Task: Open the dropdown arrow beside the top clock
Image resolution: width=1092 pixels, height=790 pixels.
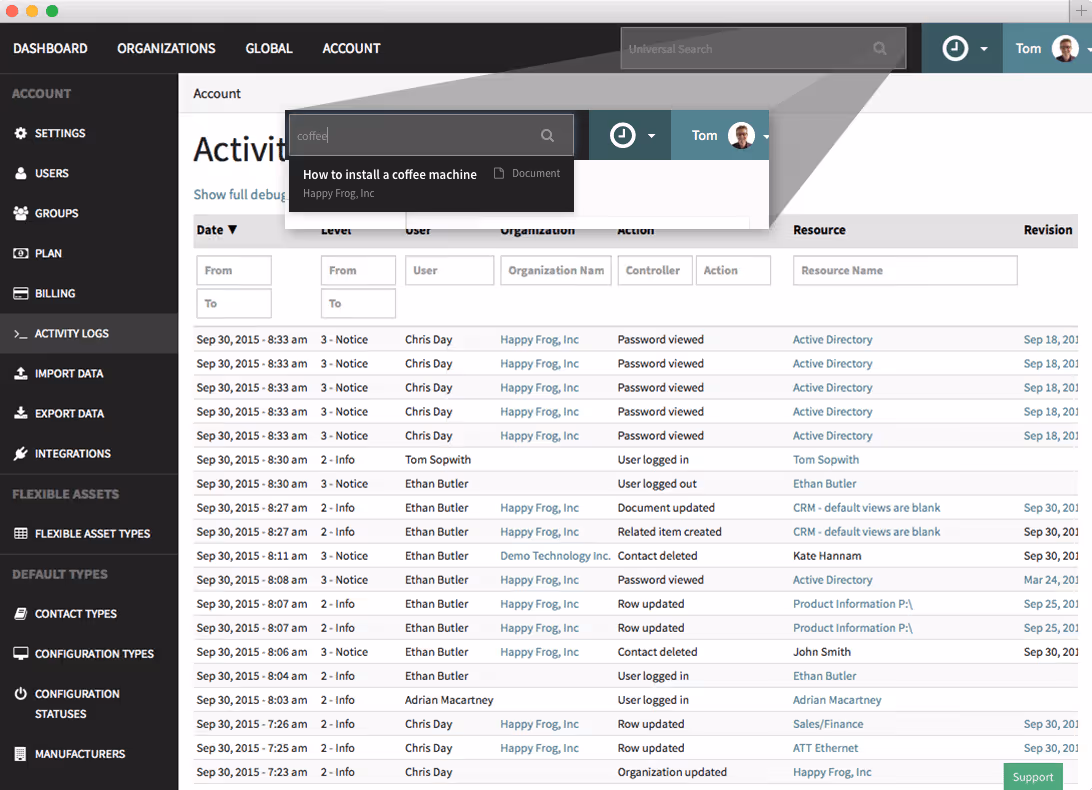Action: coord(984,49)
